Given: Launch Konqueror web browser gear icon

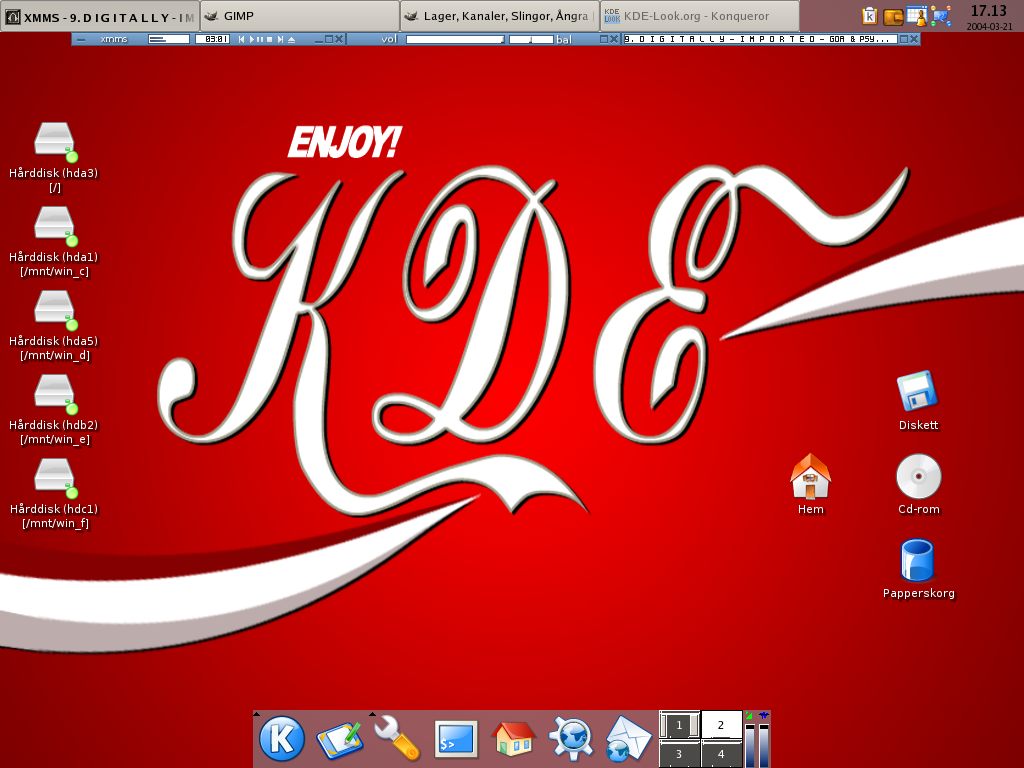Looking at the screenshot, I should pos(570,739).
